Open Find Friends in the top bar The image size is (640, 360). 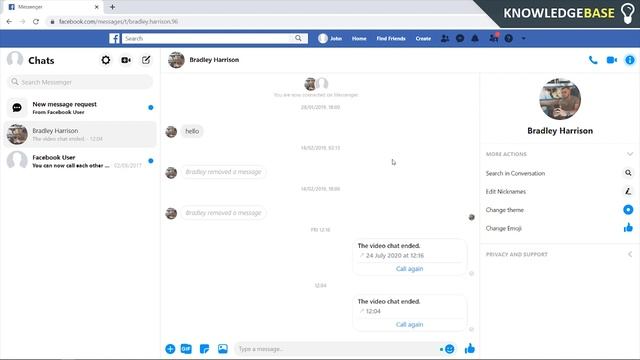(x=391, y=38)
